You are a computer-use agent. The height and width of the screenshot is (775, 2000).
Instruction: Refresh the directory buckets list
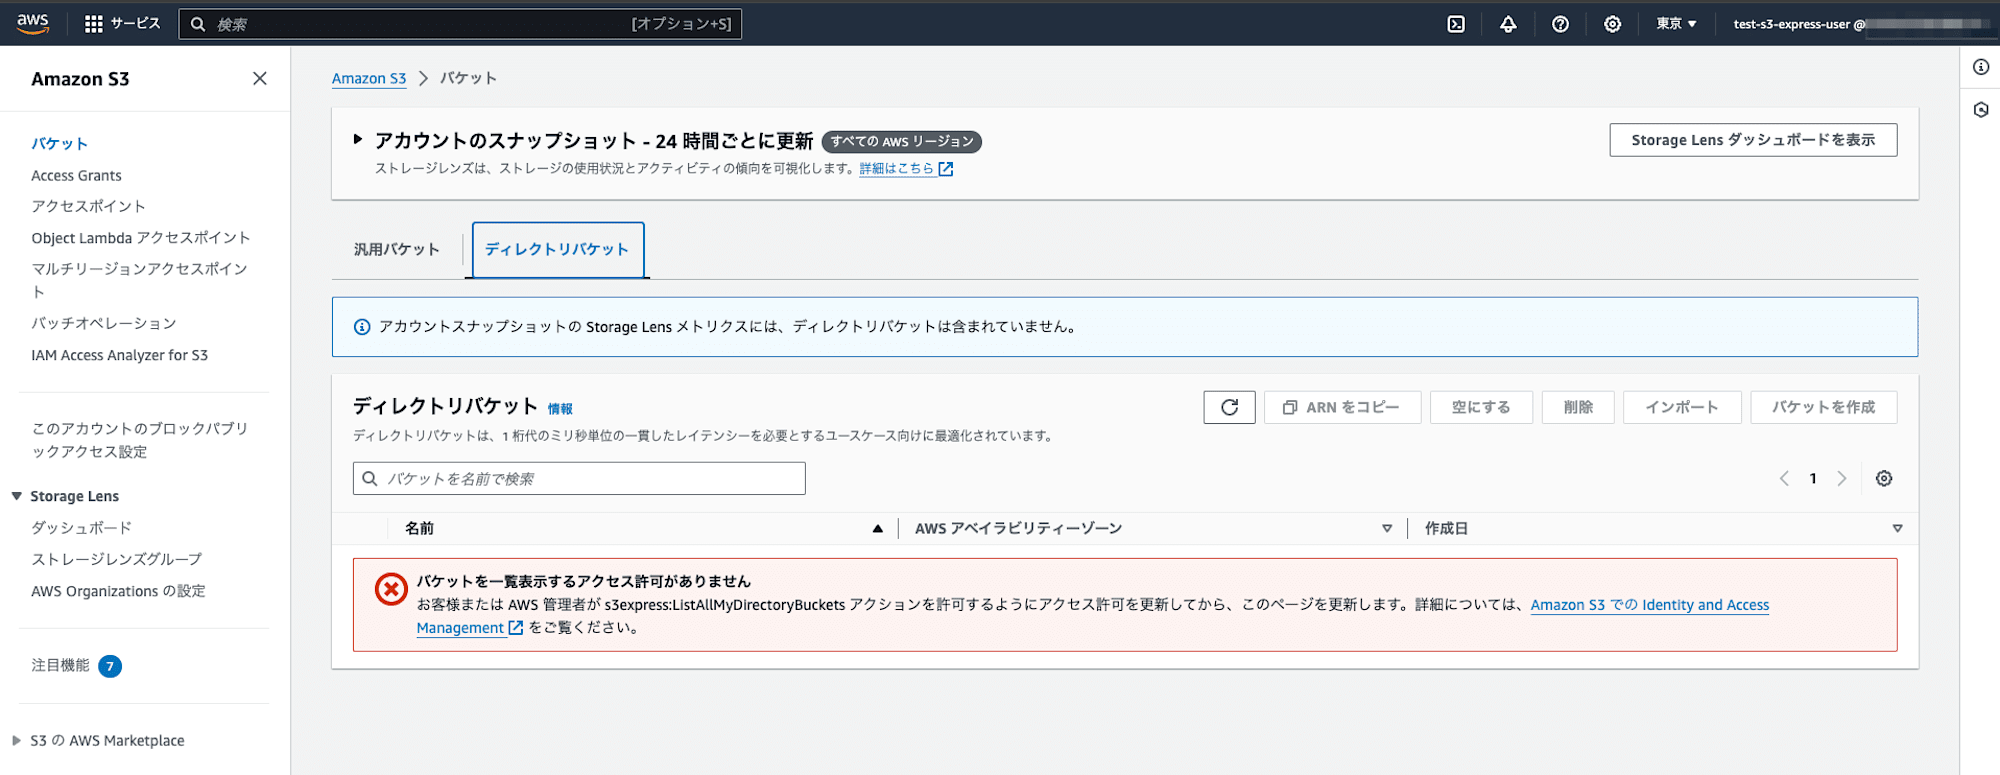[x=1230, y=407]
